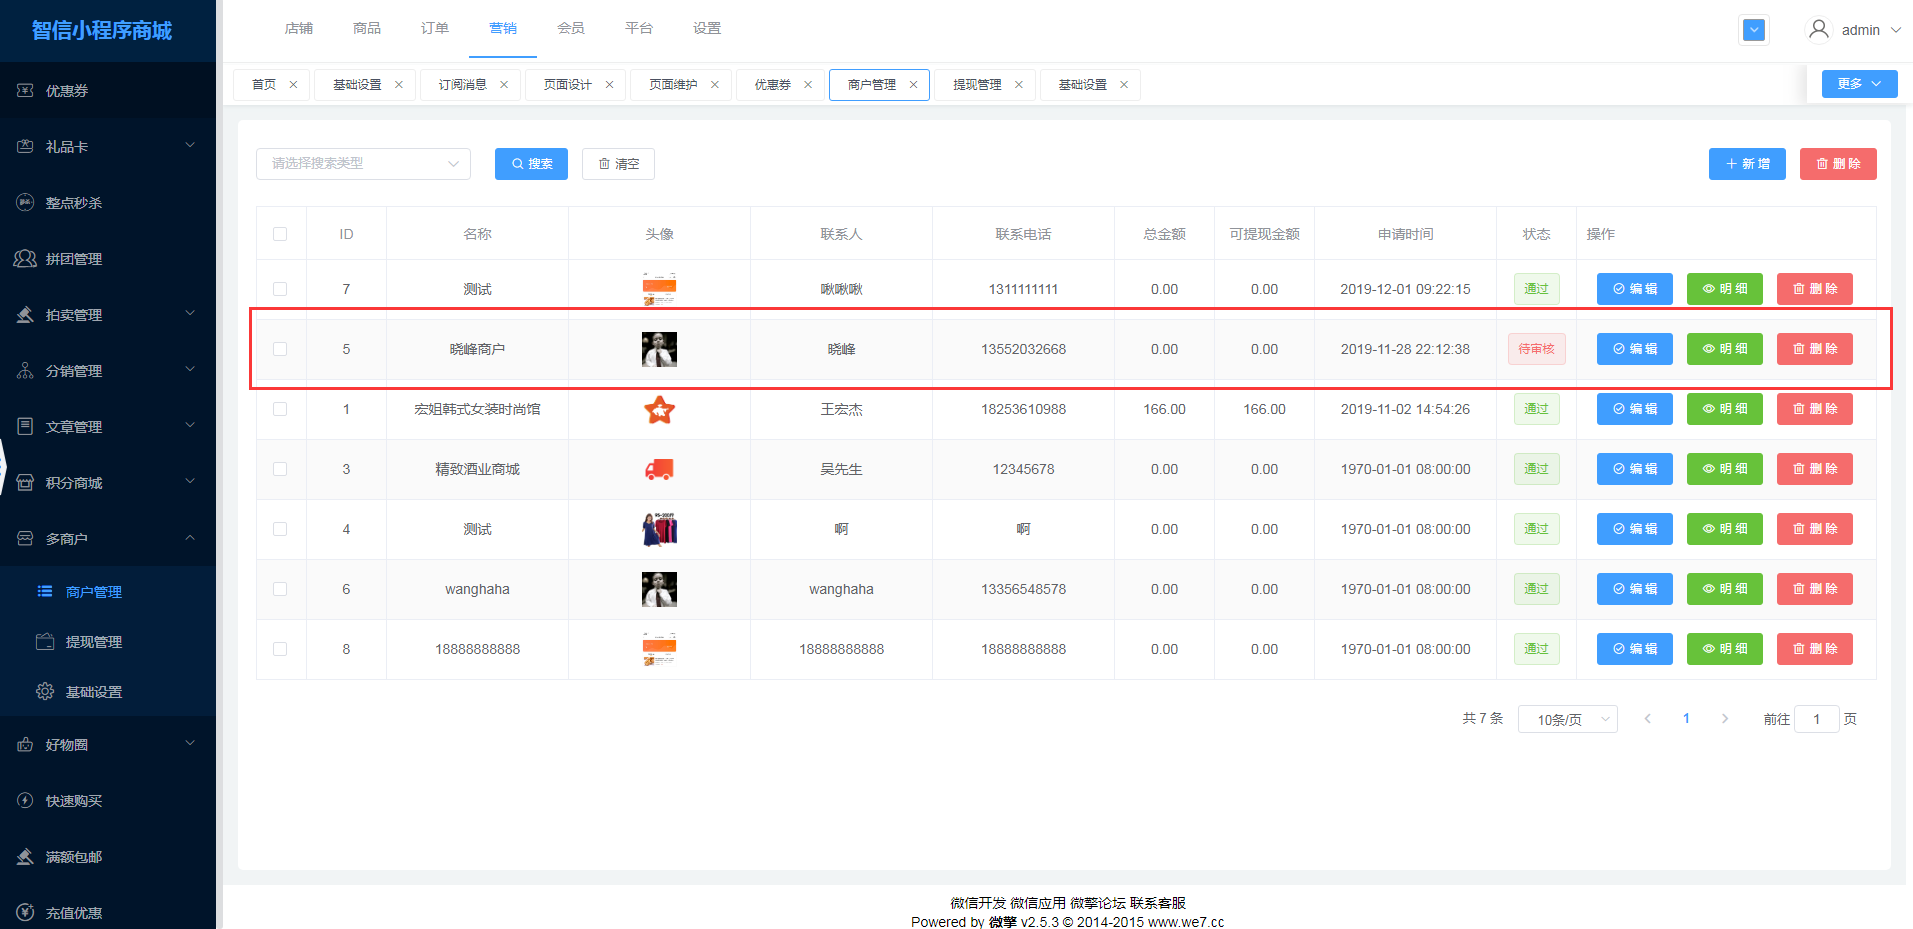Click the 待审核 status tag for 晓峰商户
The width and height of the screenshot is (1913, 929).
pos(1536,349)
